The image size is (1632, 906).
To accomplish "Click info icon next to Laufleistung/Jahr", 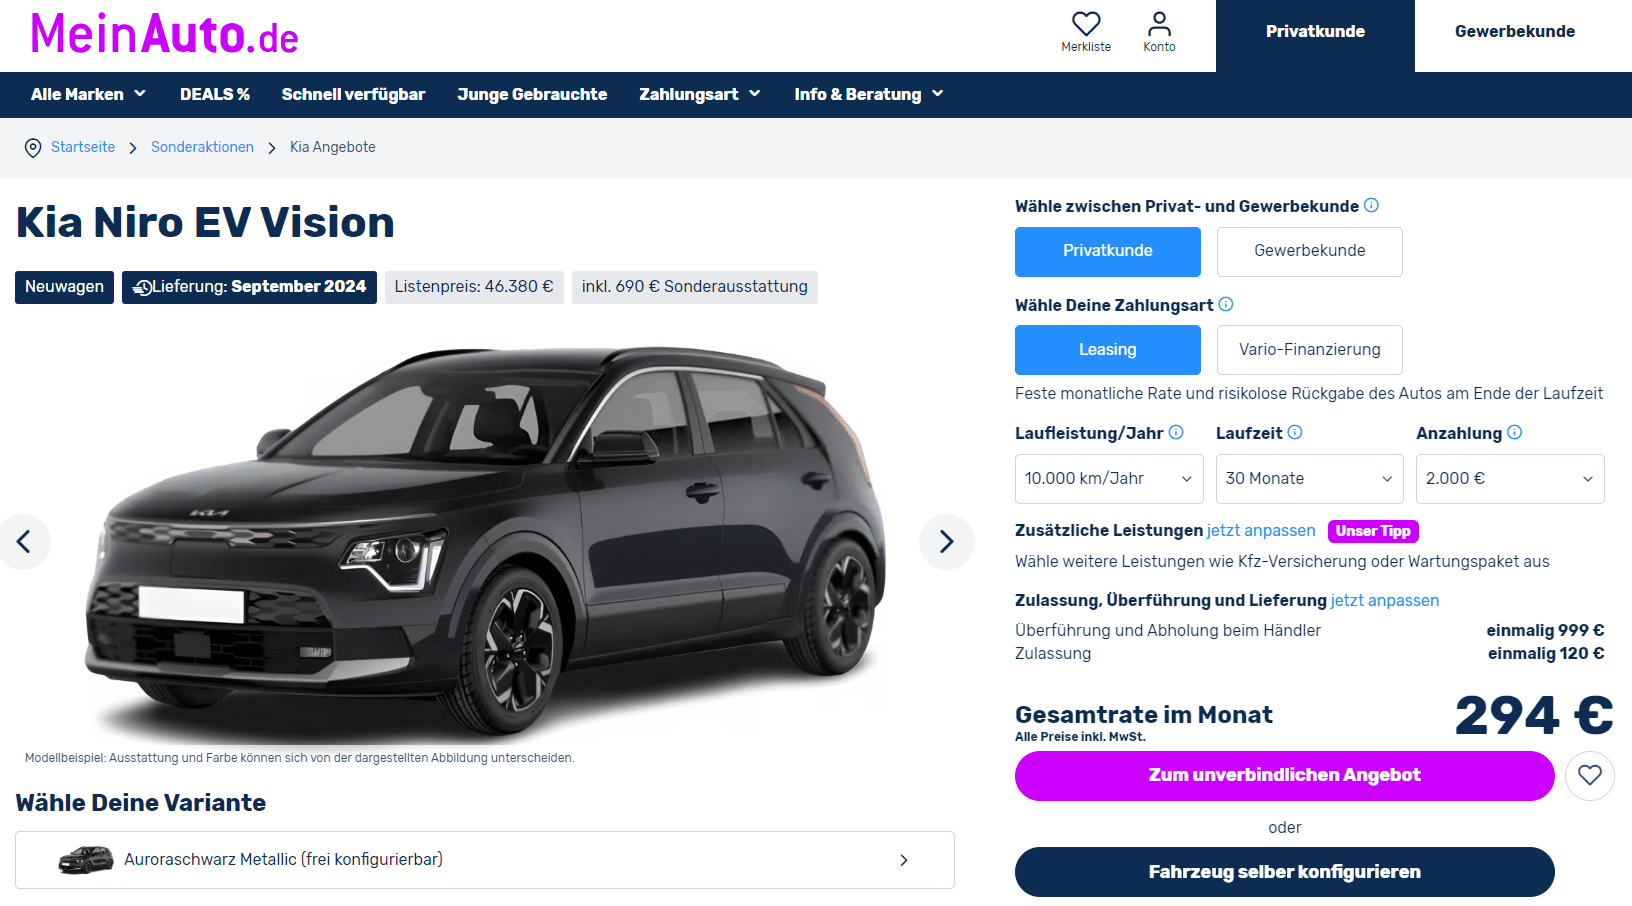I will point(1176,432).
